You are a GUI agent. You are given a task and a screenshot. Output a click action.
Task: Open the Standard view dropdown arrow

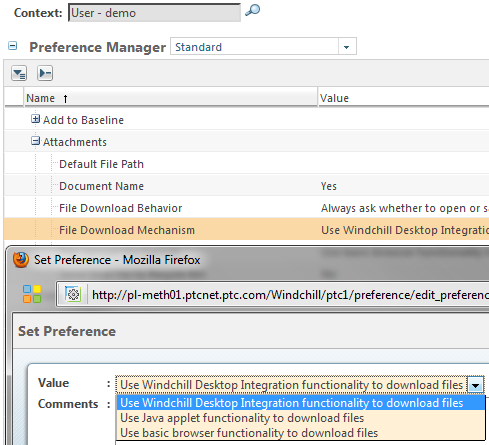(347, 47)
